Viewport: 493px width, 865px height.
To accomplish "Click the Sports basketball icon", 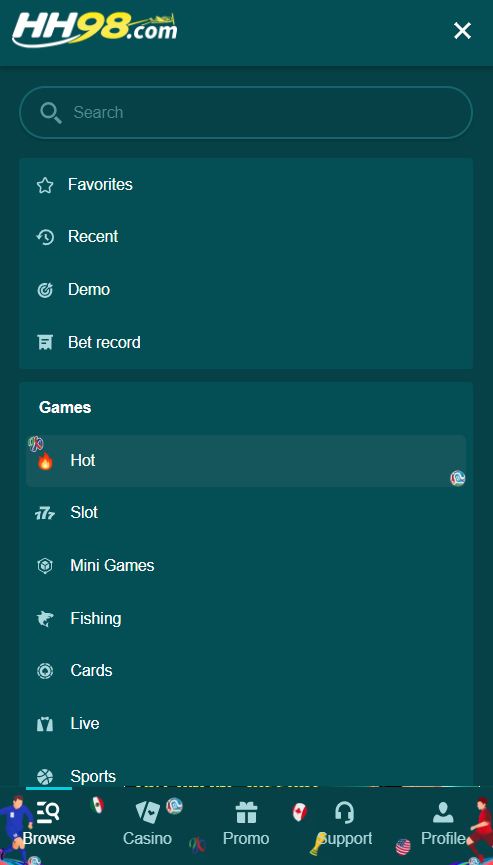I will (45, 777).
